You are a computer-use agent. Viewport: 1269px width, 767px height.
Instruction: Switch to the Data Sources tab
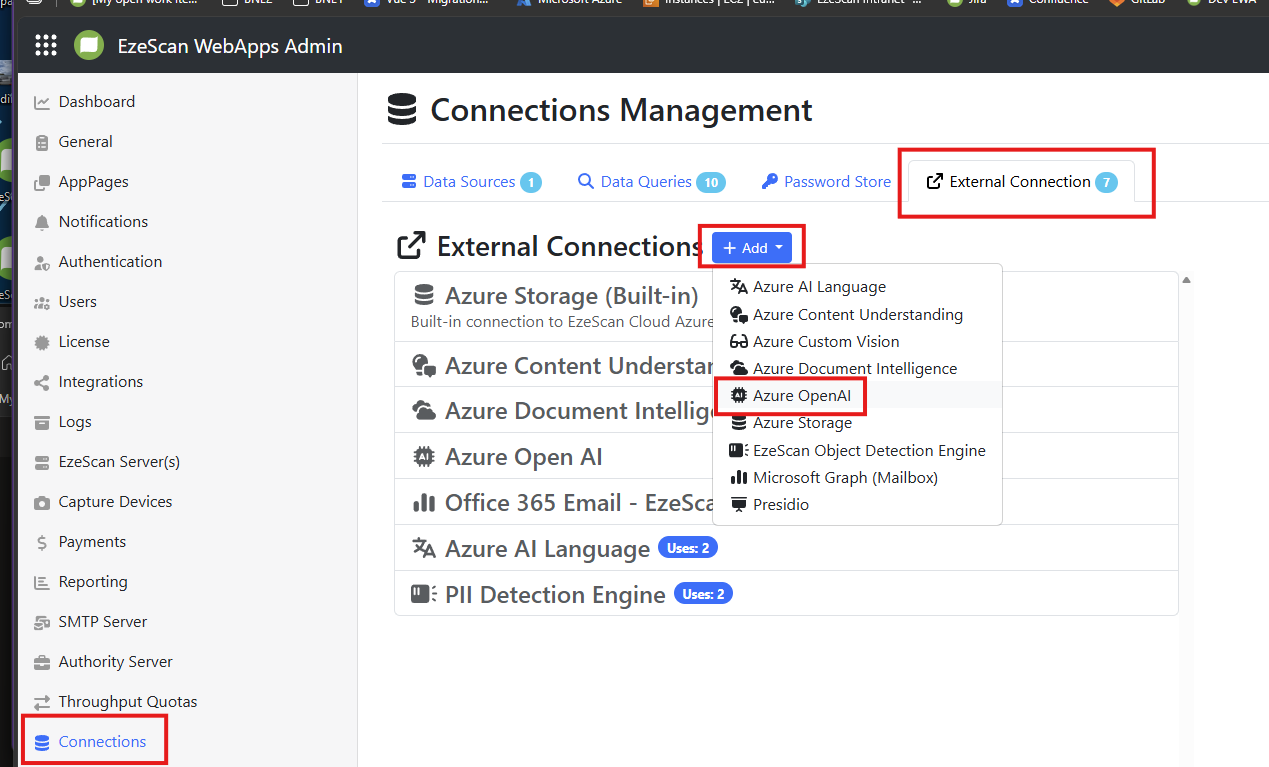coord(471,182)
